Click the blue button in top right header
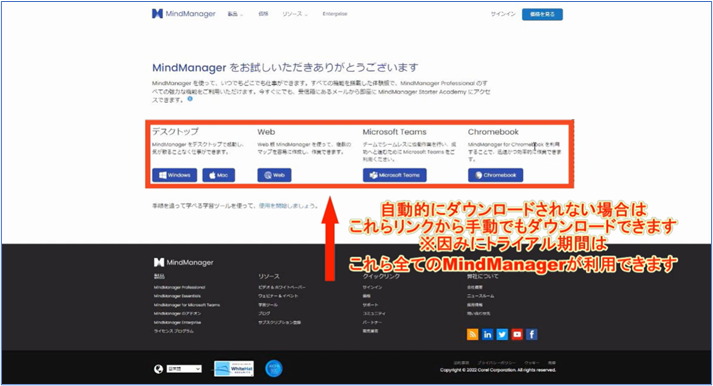The height and width of the screenshot is (386, 713). 542,14
